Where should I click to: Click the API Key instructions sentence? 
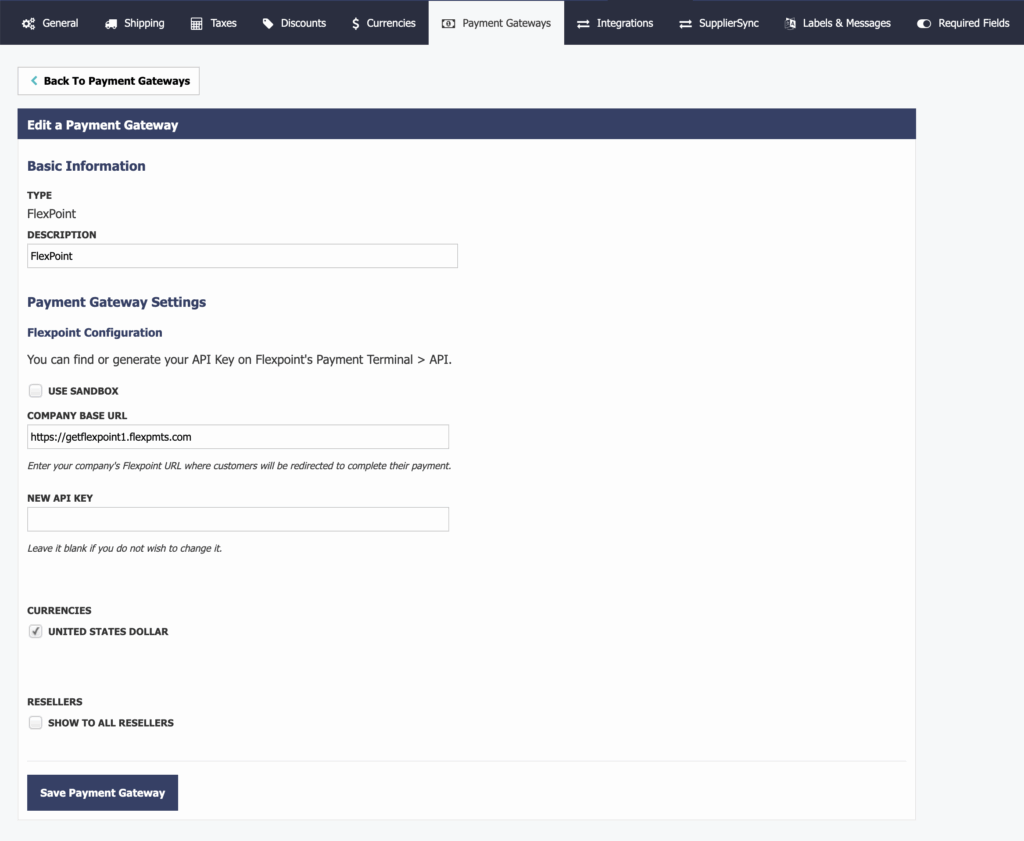[239, 360]
